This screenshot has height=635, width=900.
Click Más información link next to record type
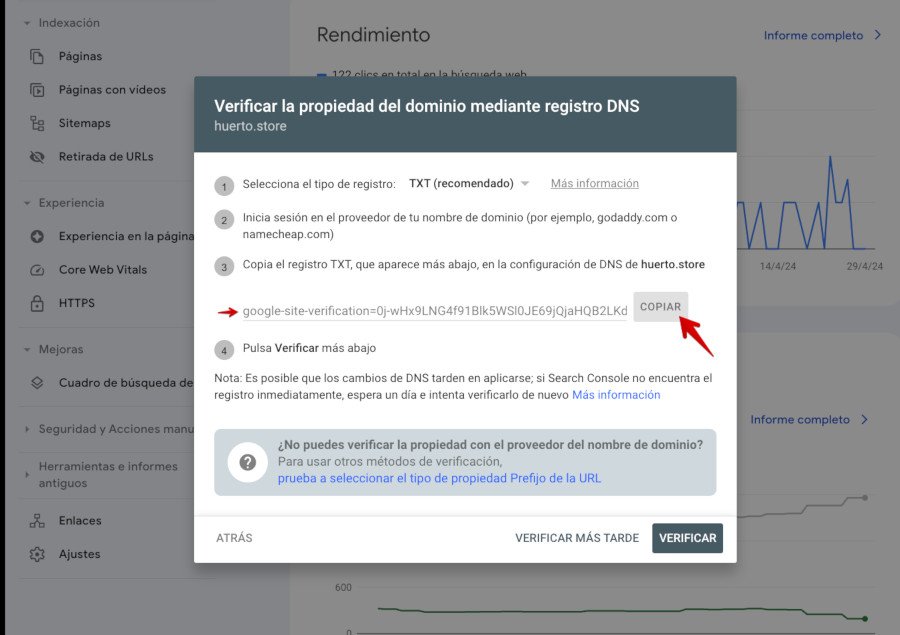coord(595,184)
